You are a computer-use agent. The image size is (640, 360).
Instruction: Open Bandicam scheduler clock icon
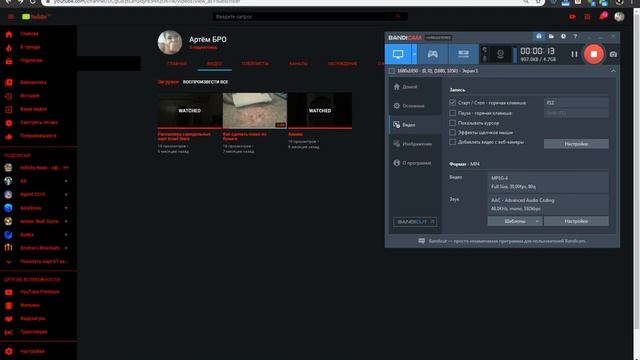pyautogui.click(x=563, y=36)
